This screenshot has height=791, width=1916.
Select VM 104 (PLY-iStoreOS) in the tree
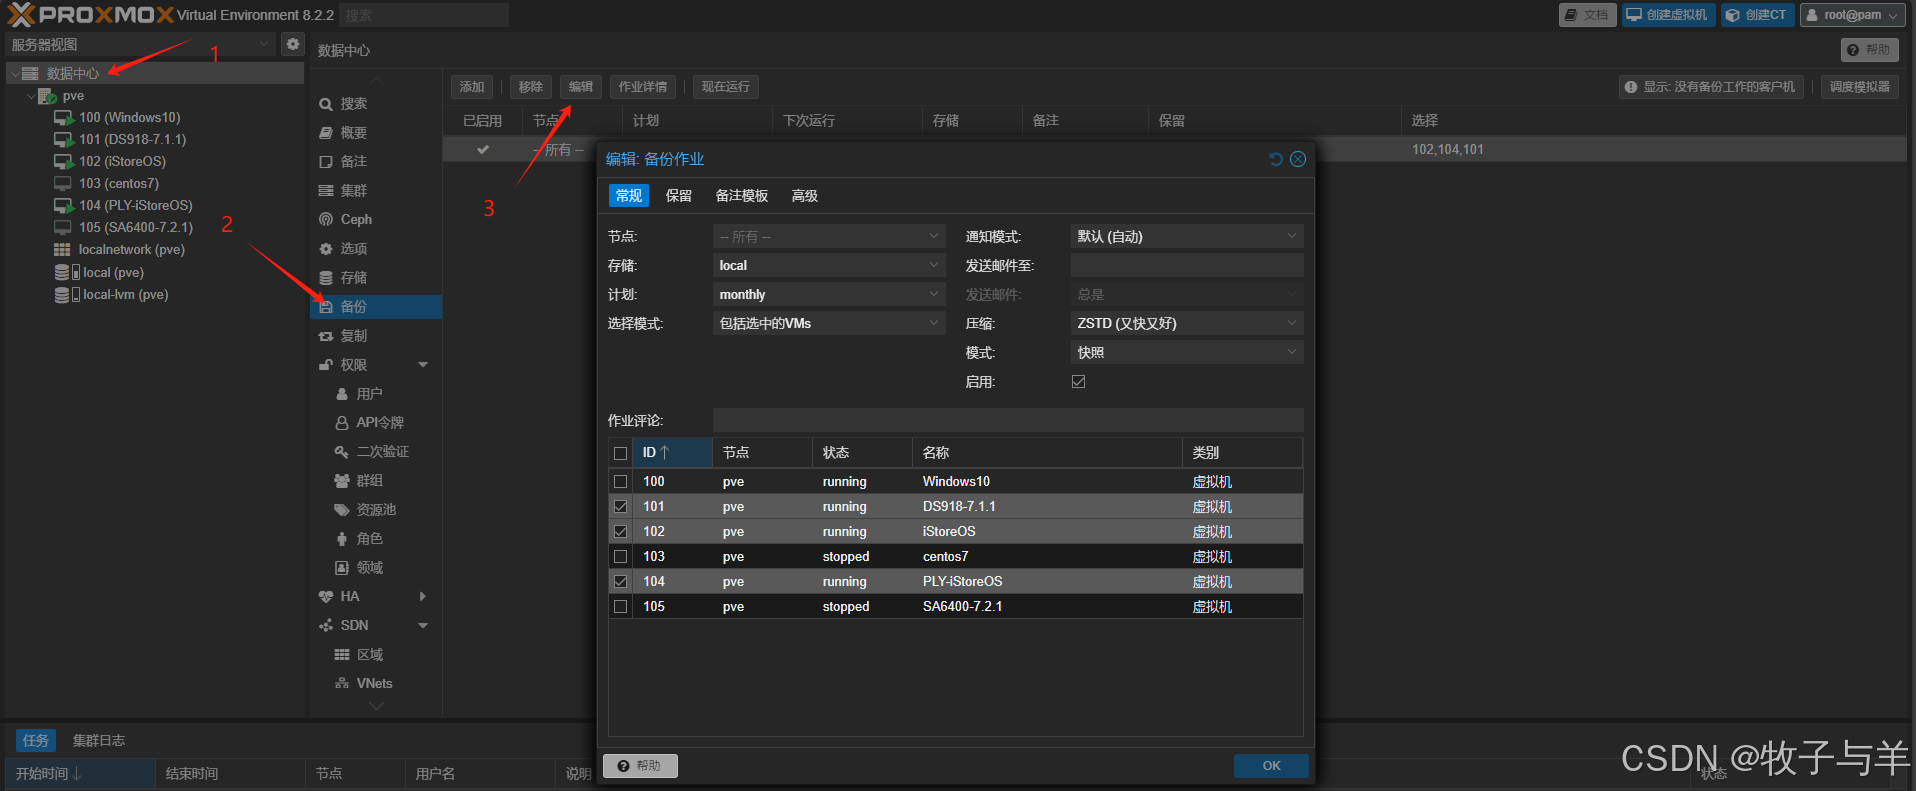(135, 205)
